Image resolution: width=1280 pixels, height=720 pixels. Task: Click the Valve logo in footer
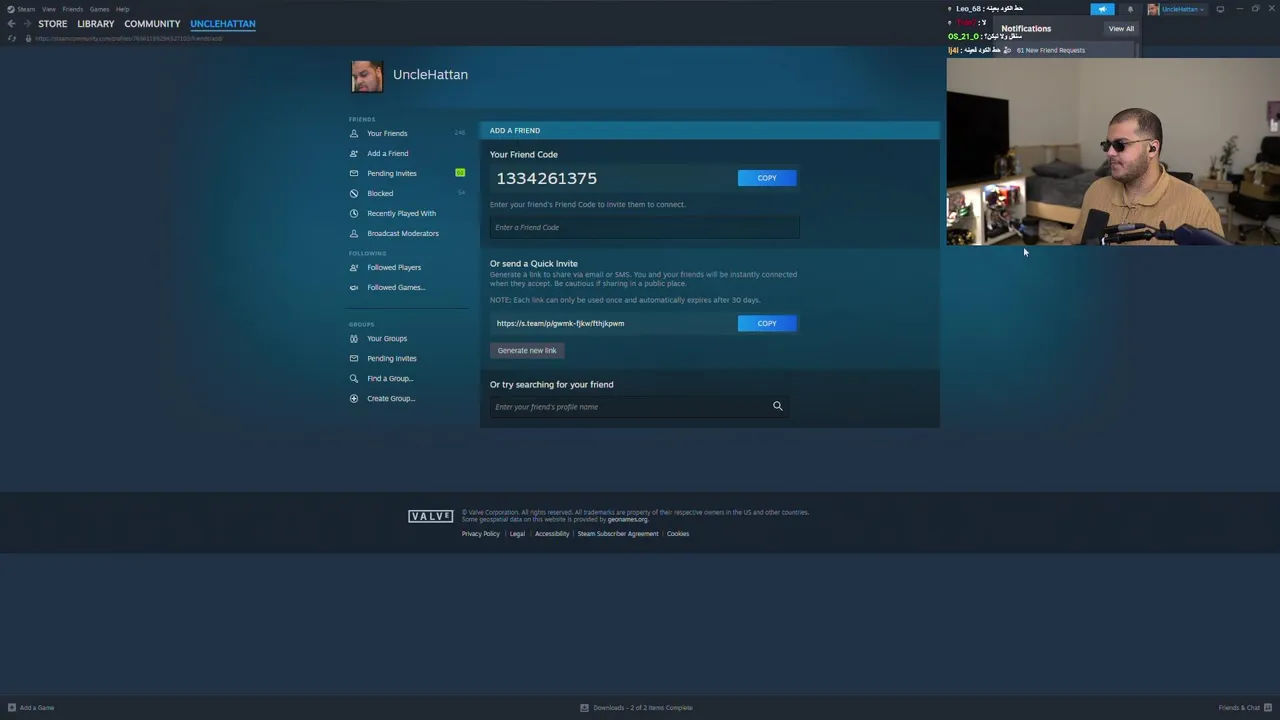click(431, 516)
